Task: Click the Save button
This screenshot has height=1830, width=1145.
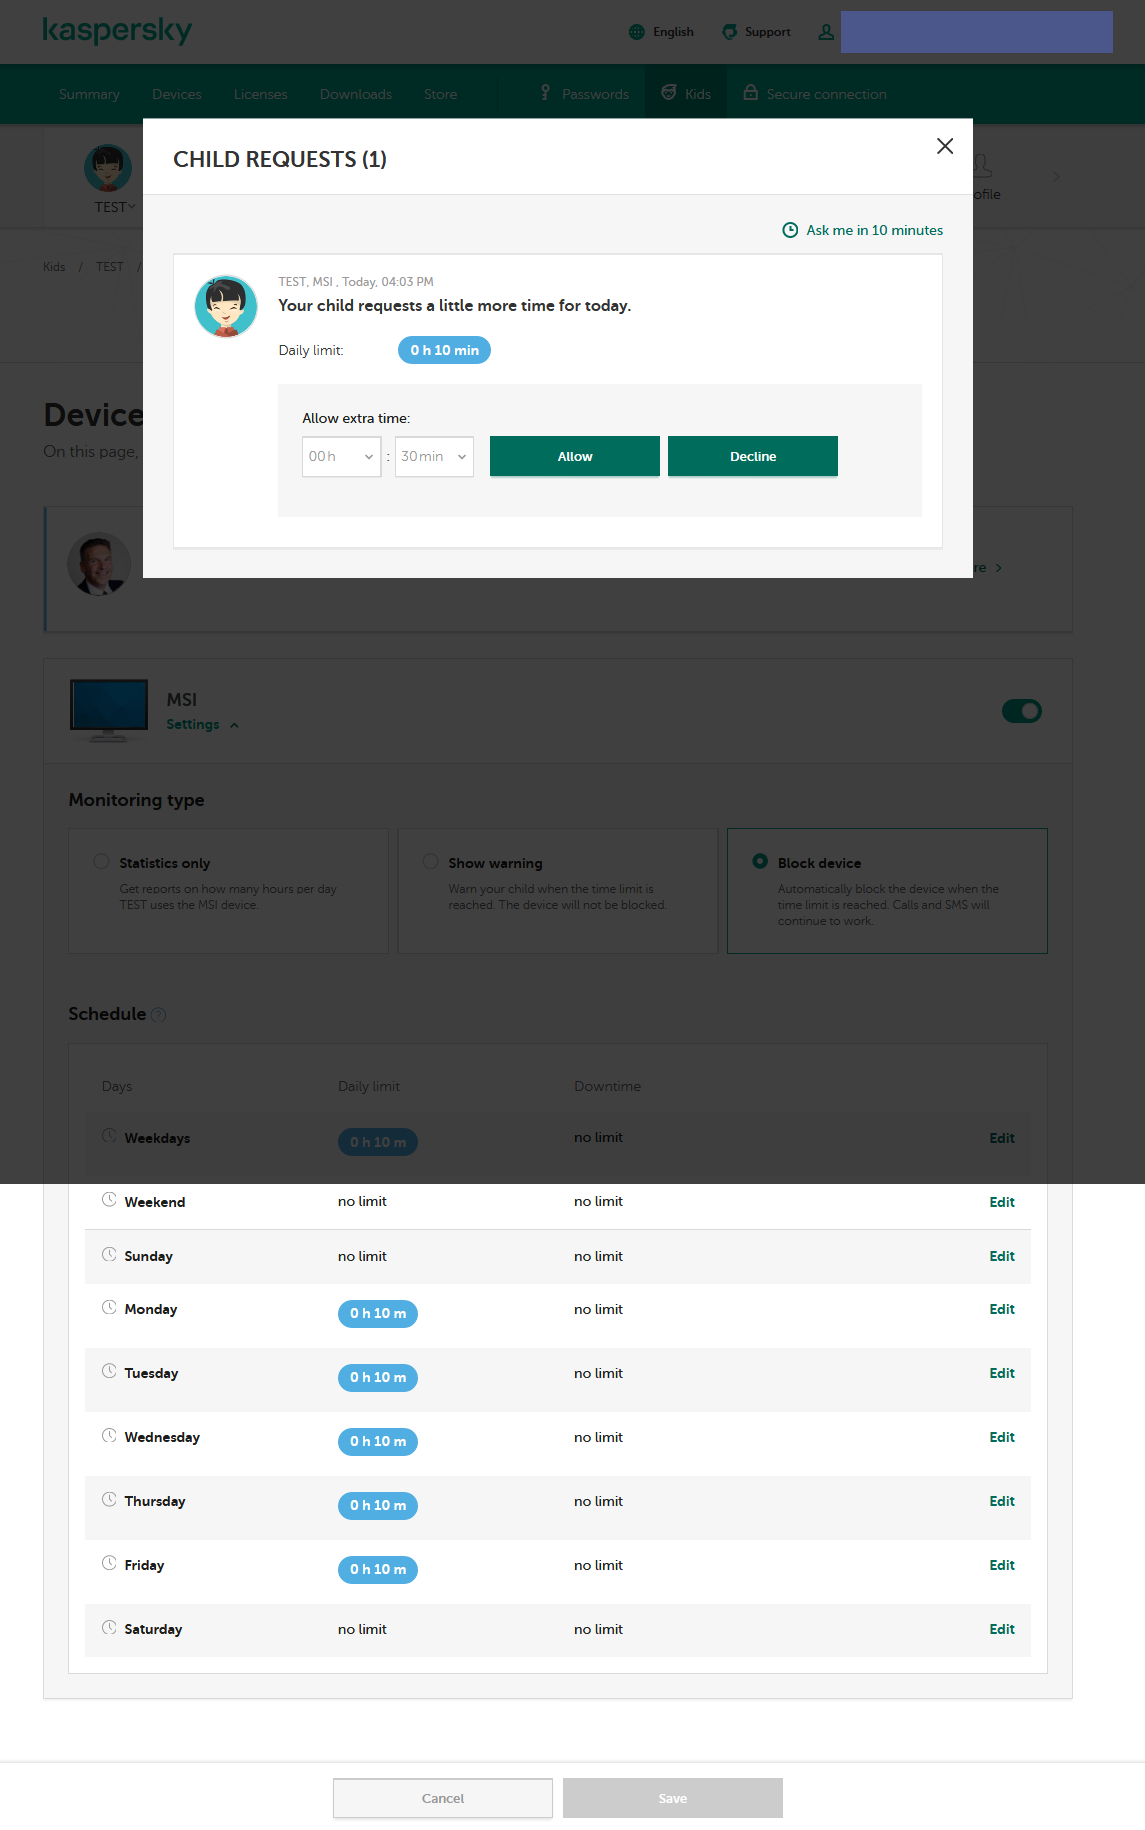Action: click(x=673, y=1798)
